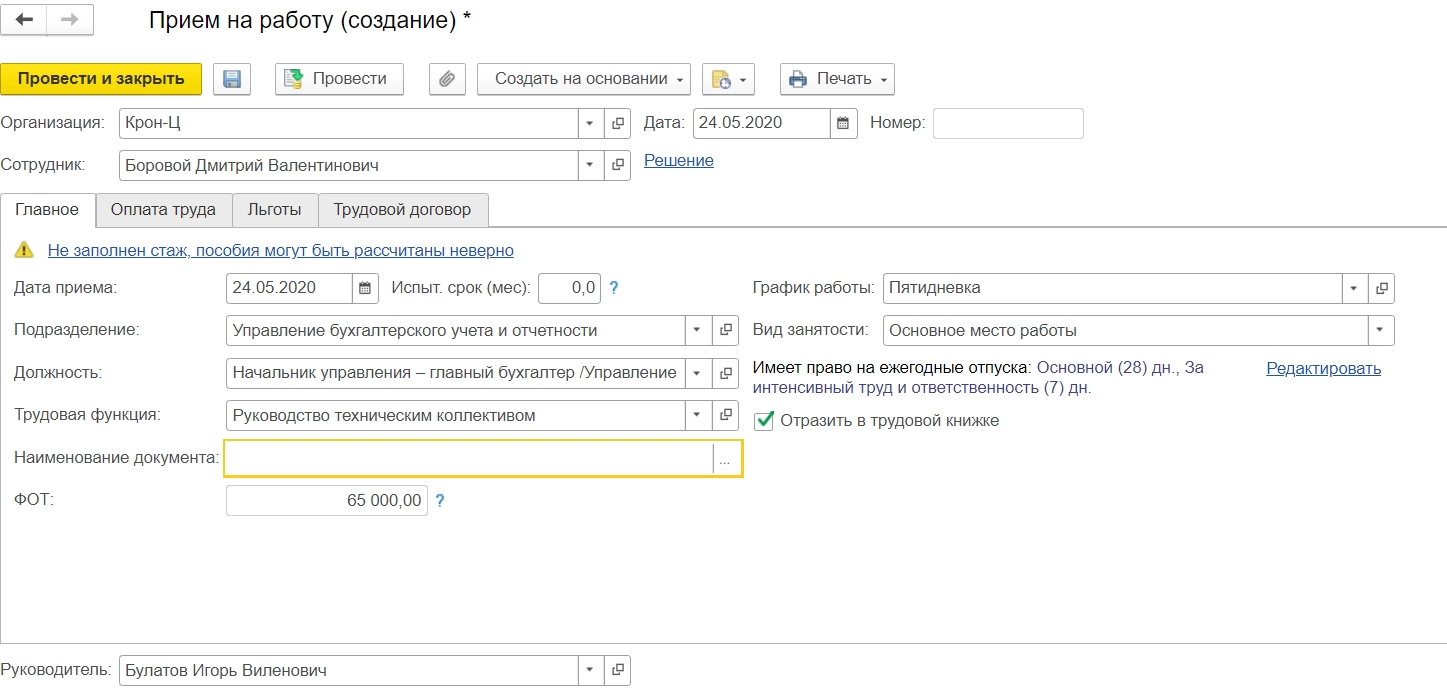Expand the Вид занятости dropdown
Image resolution: width=1447 pixels, height=695 pixels.
tap(1380, 330)
